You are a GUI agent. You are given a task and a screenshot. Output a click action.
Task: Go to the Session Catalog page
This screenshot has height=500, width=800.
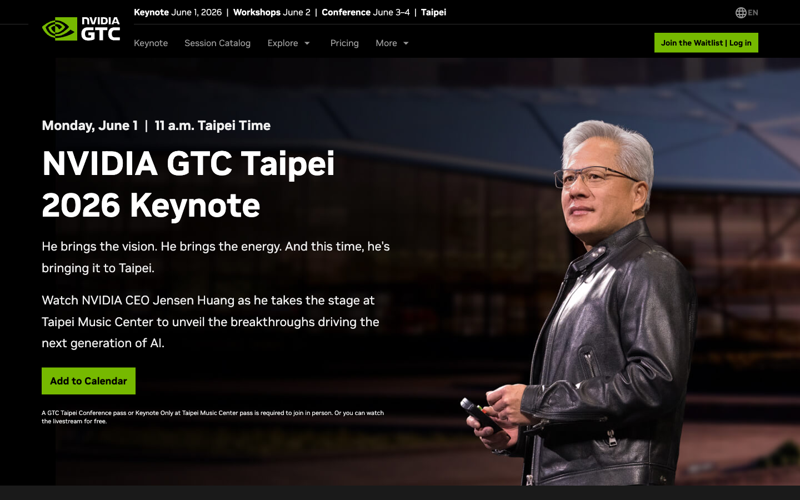click(x=217, y=43)
